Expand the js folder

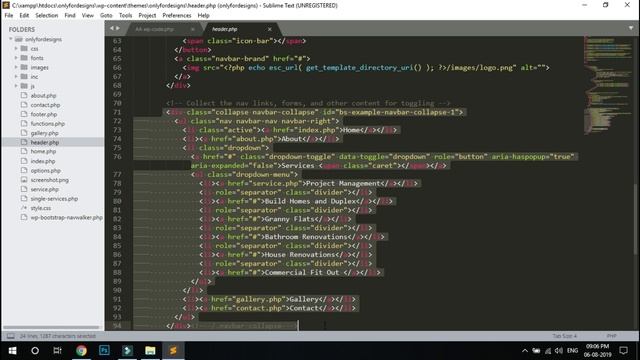[x=16, y=86]
